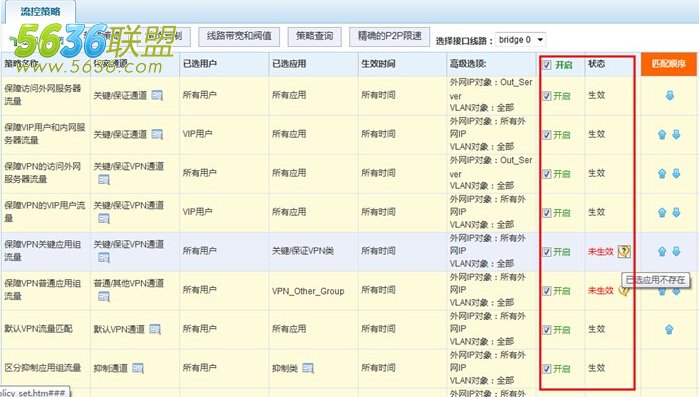Click the 精确的P2P限速 button
The image size is (699, 397).
point(390,36)
